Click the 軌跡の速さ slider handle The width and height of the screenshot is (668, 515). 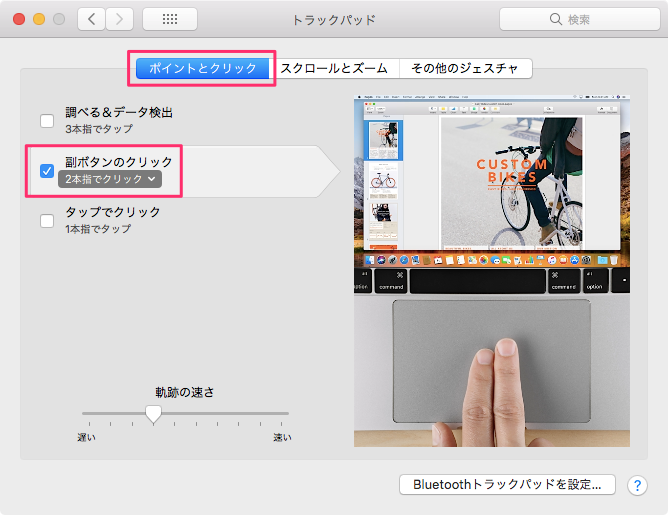click(153, 414)
